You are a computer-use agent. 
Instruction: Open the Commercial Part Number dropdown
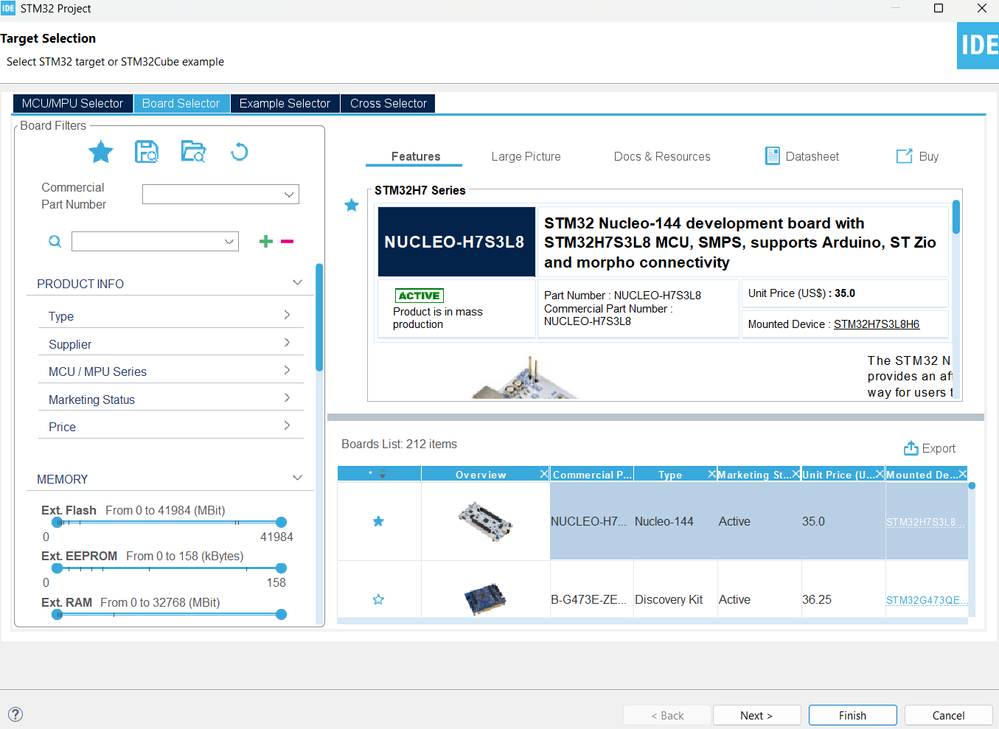[289, 194]
